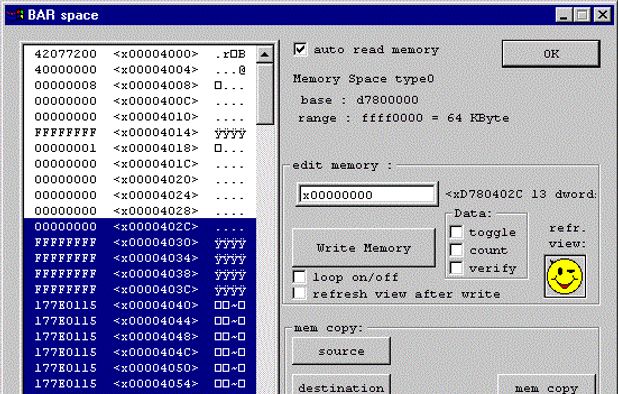Click the Write Memory button
618x394 pixels.
pyautogui.click(x=364, y=248)
